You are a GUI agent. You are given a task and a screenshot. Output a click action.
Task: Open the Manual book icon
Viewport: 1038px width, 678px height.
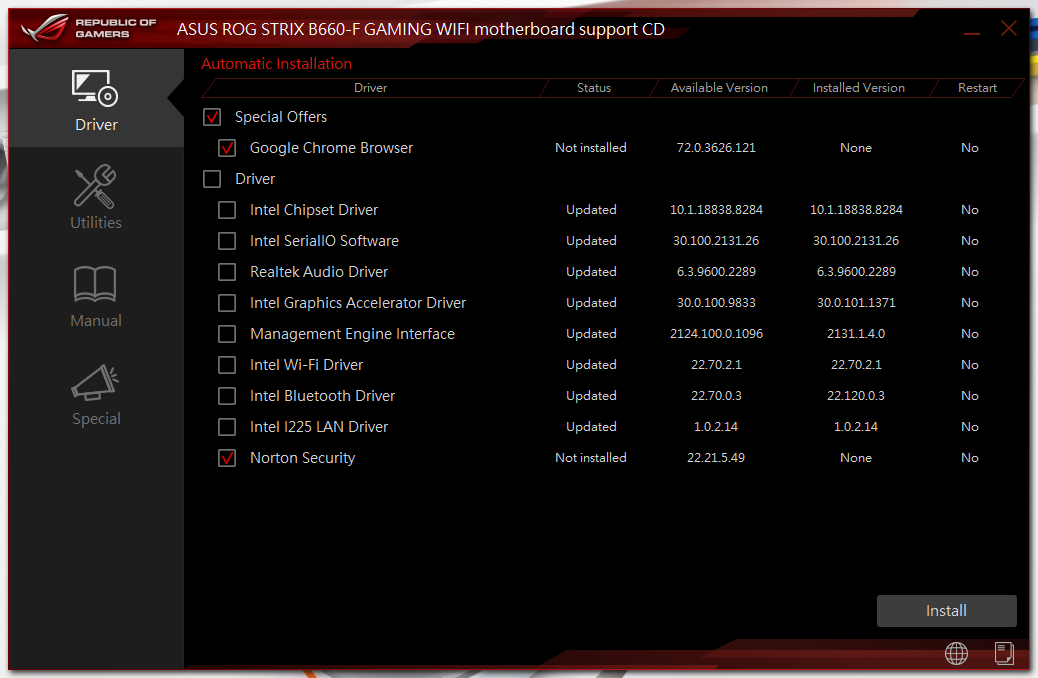coord(96,285)
